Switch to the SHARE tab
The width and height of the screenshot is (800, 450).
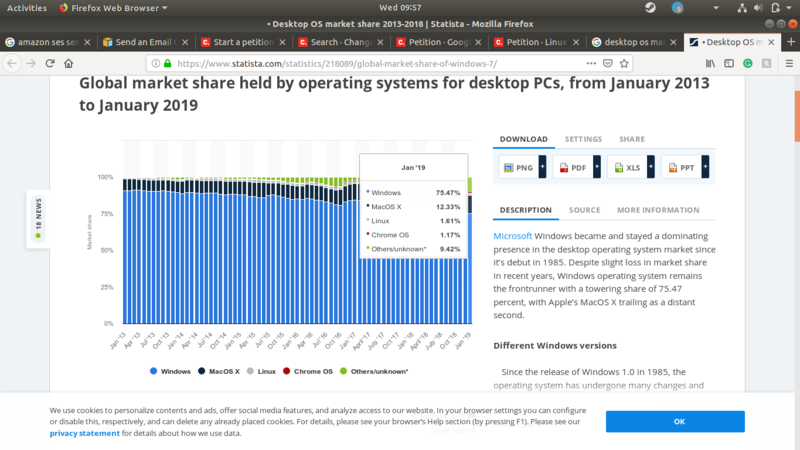tap(632, 139)
